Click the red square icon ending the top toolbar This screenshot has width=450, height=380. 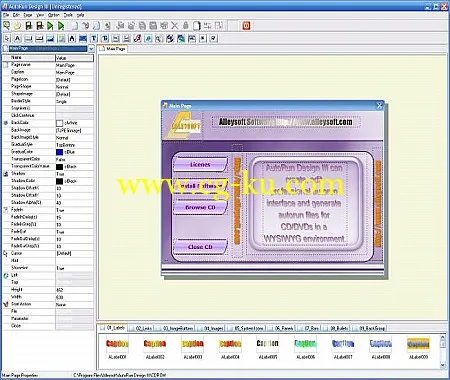(246, 26)
